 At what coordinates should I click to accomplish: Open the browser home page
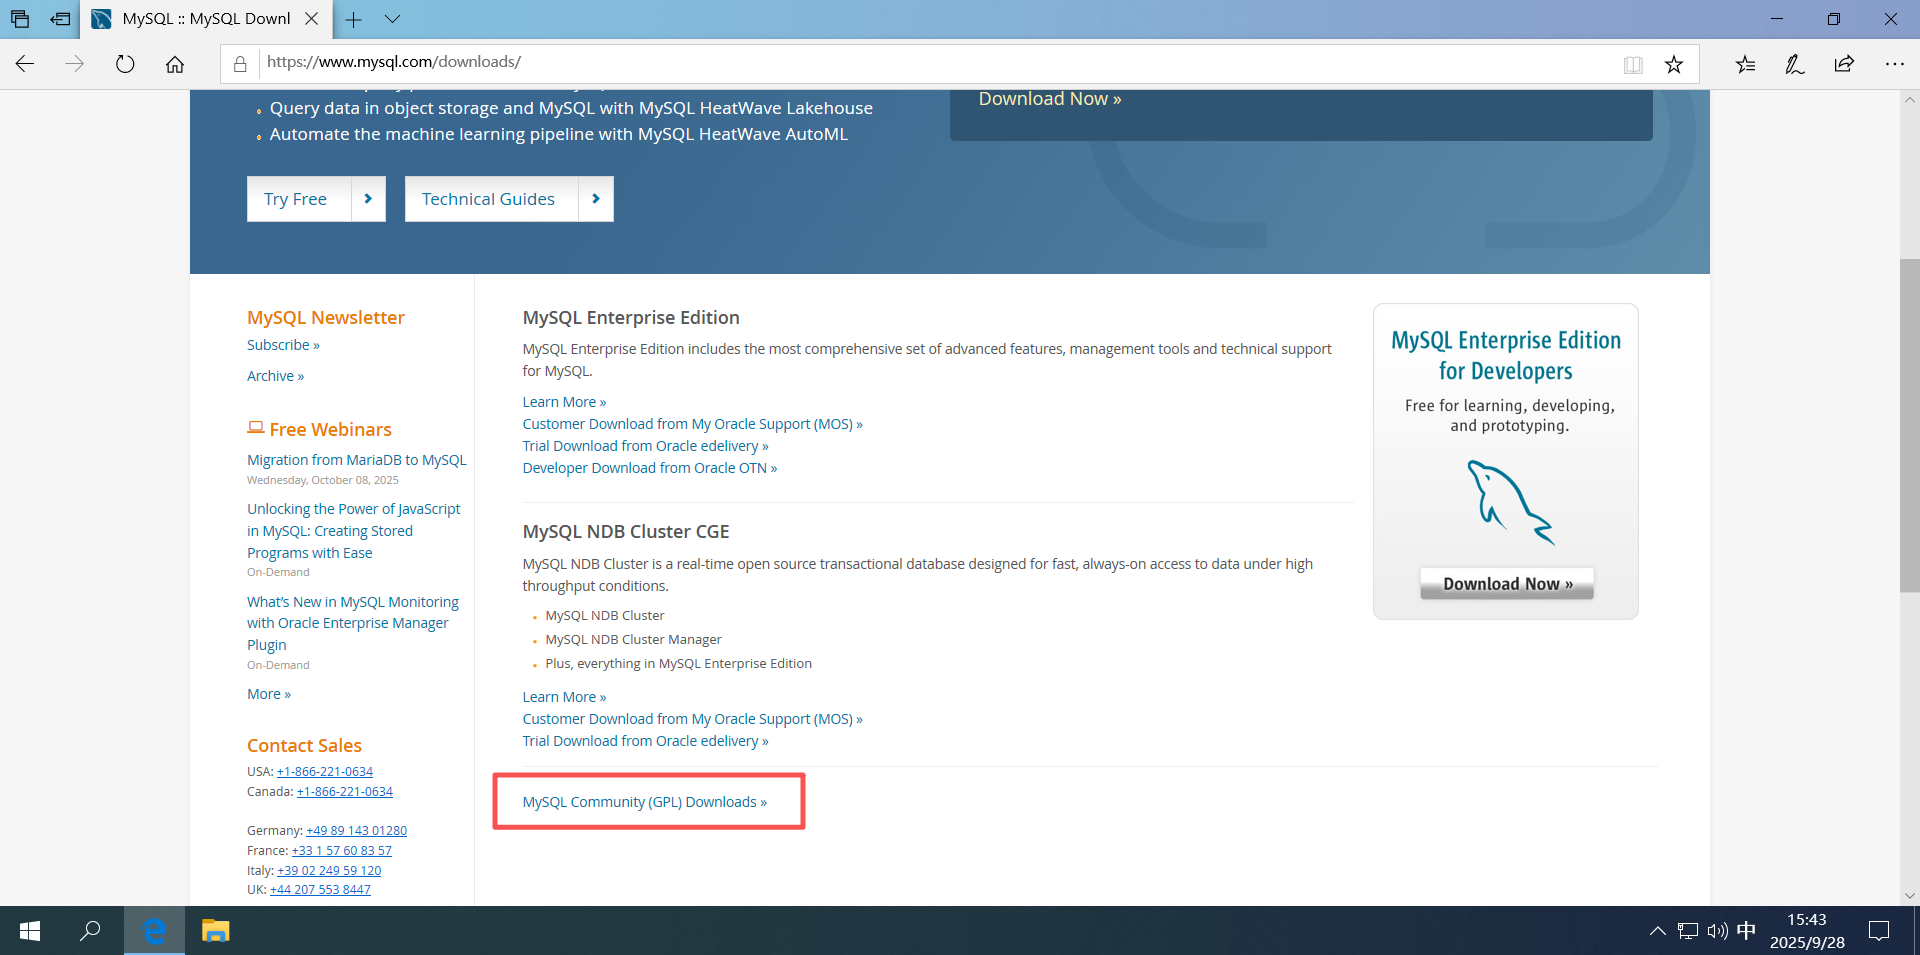click(175, 64)
